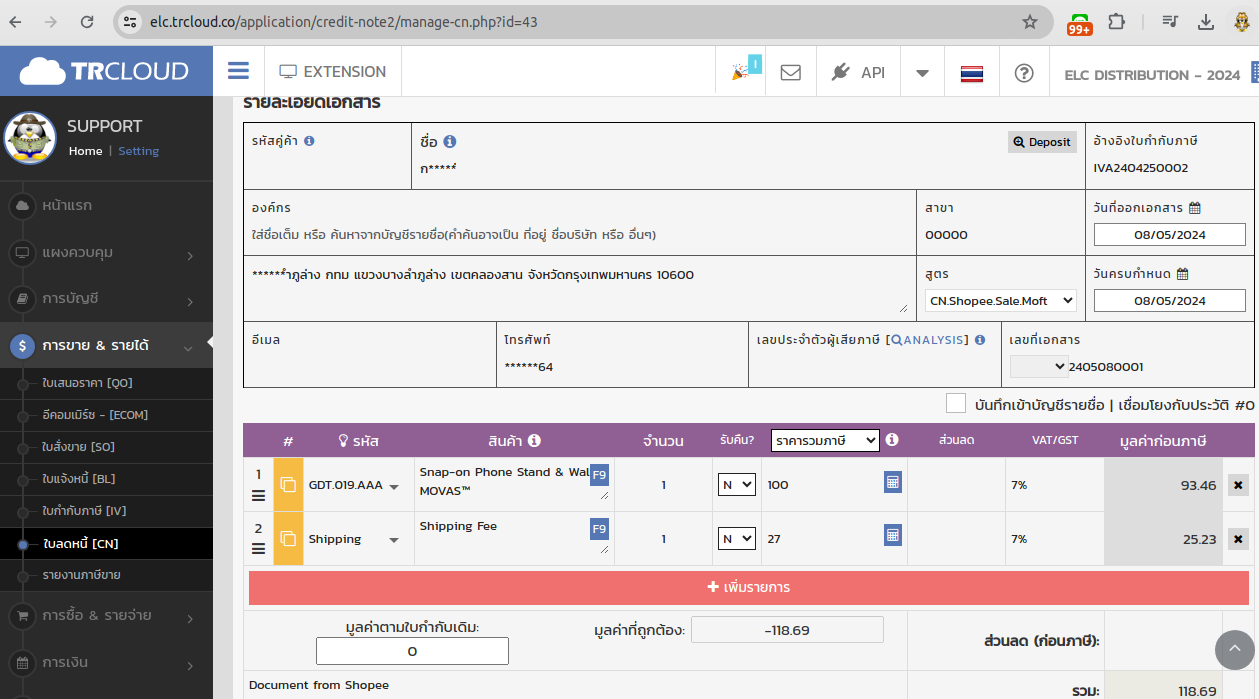Click the copy icon on row 1
Image resolution: width=1259 pixels, height=699 pixels.
[x=288, y=485]
